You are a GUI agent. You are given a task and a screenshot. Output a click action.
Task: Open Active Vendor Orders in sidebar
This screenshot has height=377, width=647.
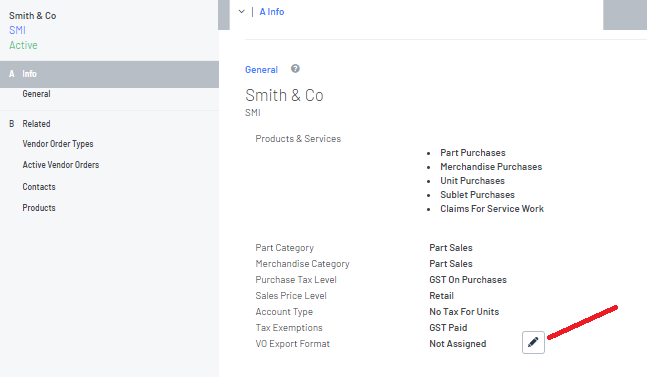pyautogui.click(x=61, y=165)
